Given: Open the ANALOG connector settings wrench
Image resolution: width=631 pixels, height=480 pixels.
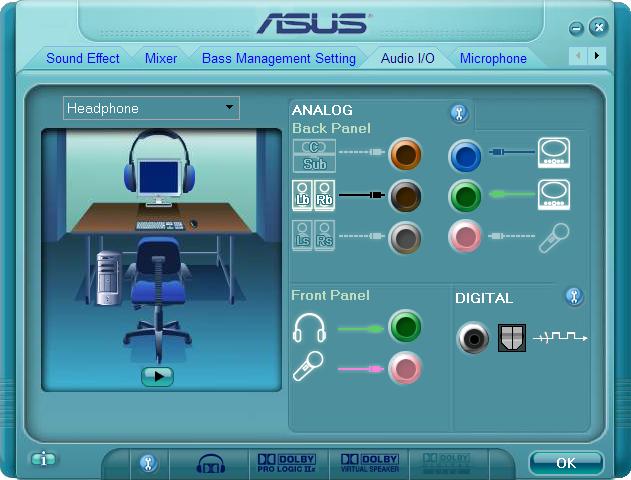Looking at the screenshot, I should click(x=459, y=113).
